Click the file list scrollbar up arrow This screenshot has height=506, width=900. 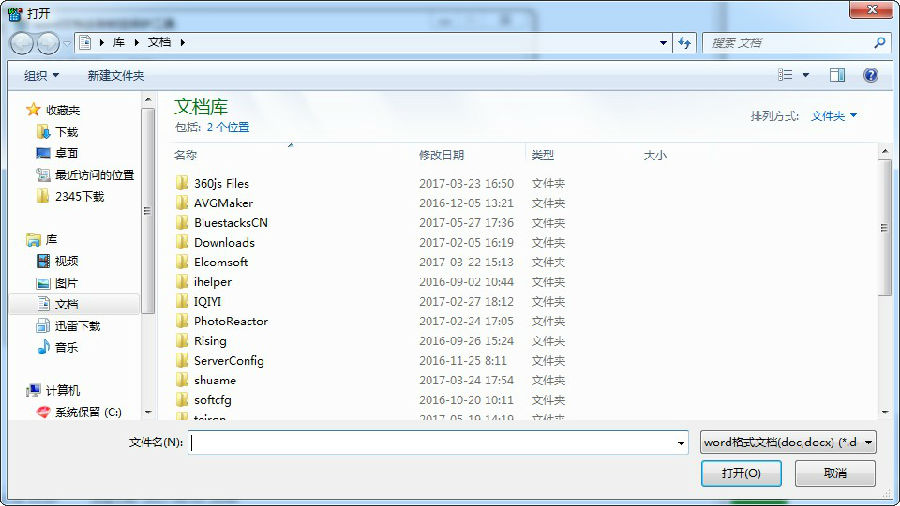885,151
